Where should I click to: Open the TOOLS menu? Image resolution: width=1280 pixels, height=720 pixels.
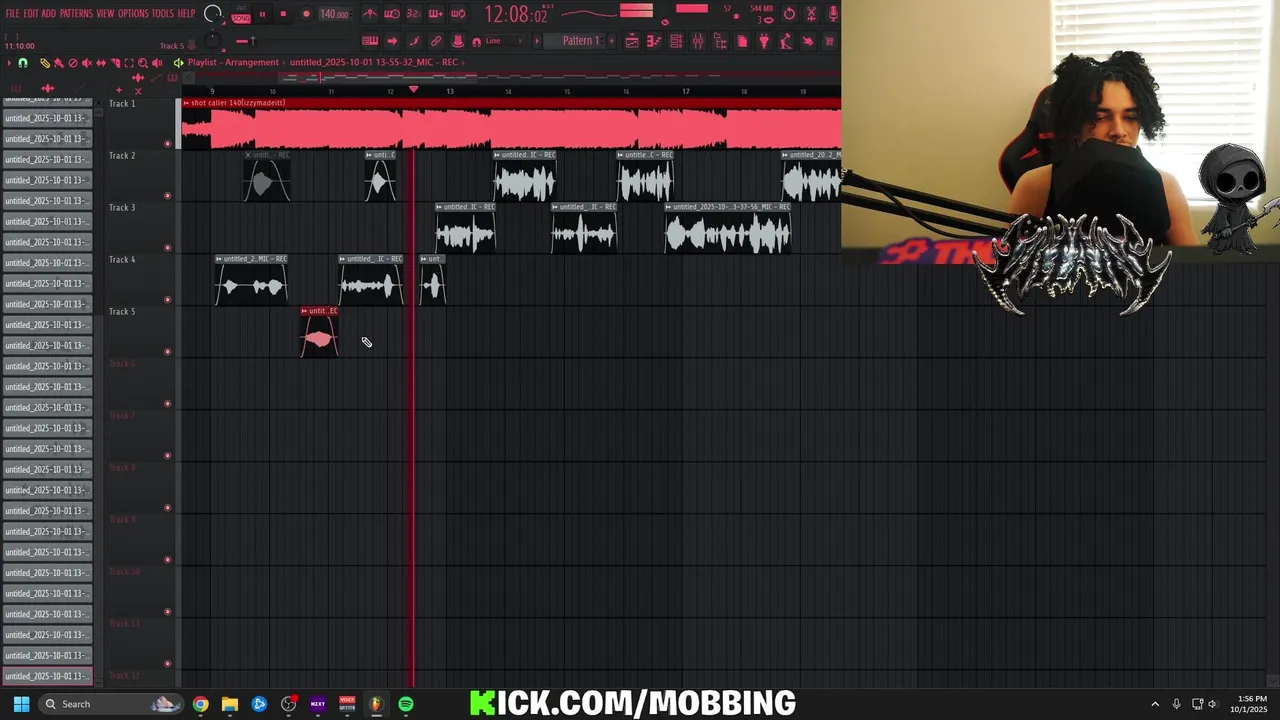pyautogui.click(x=162, y=13)
